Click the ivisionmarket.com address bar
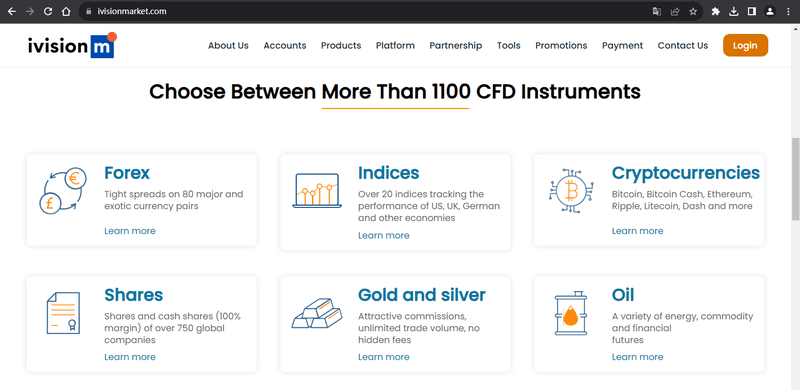 pos(357,11)
